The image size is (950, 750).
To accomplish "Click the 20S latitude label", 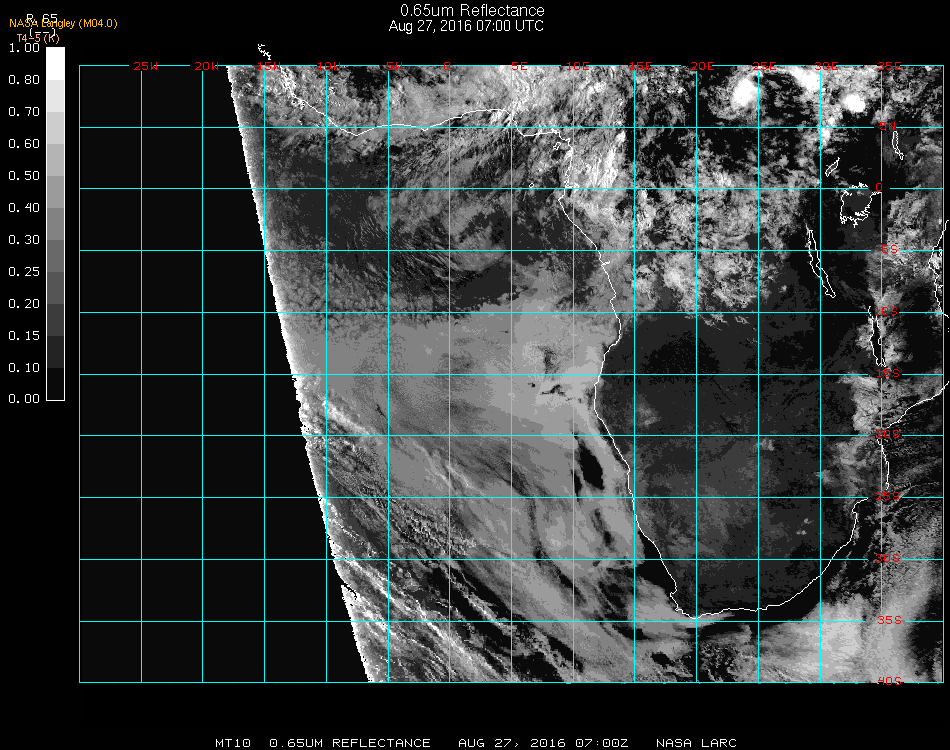I will [x=888, y=435].
